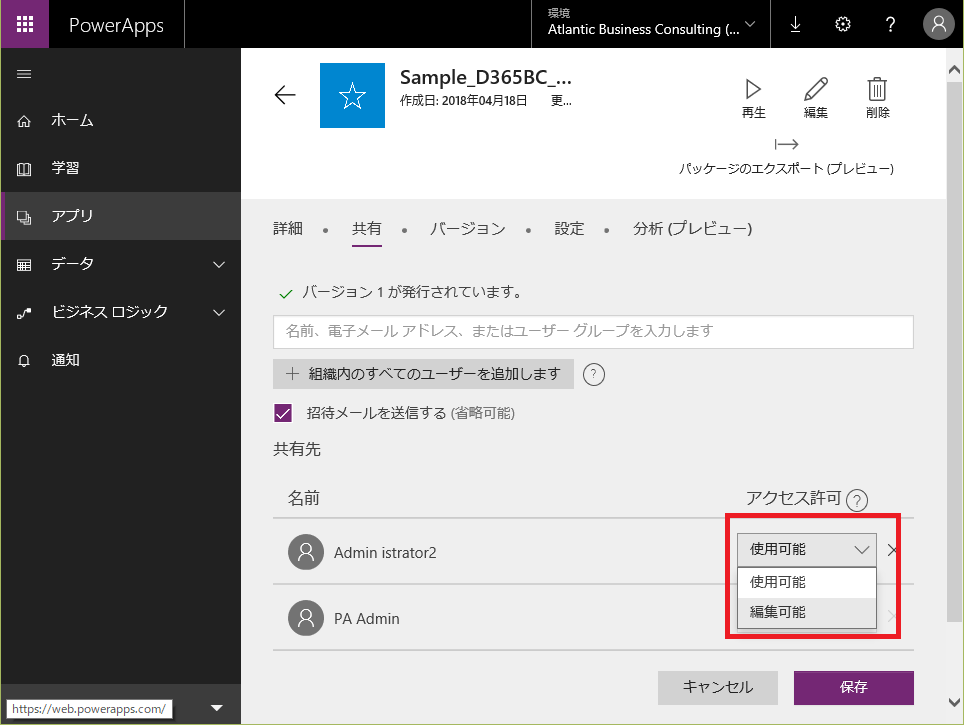964x725 pixels.
Task: Switch to the 設定 tab
Action: point(569,229)
